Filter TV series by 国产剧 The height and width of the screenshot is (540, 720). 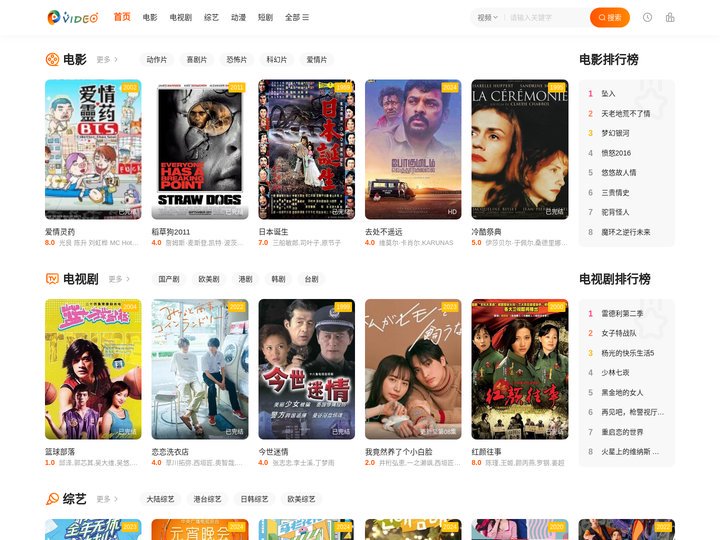pos(169,279)
